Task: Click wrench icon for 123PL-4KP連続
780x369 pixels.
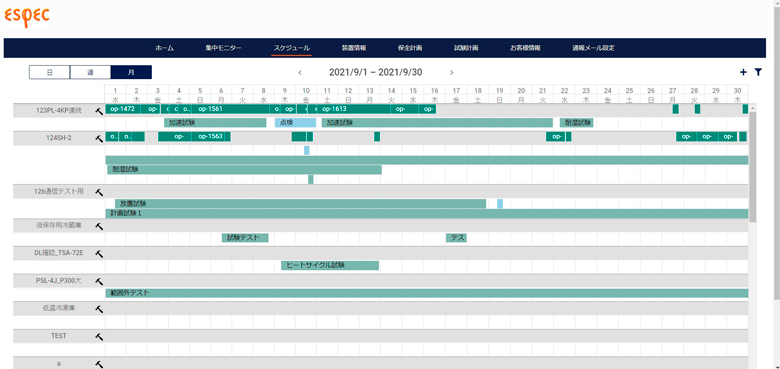Action: click(99, 110)
